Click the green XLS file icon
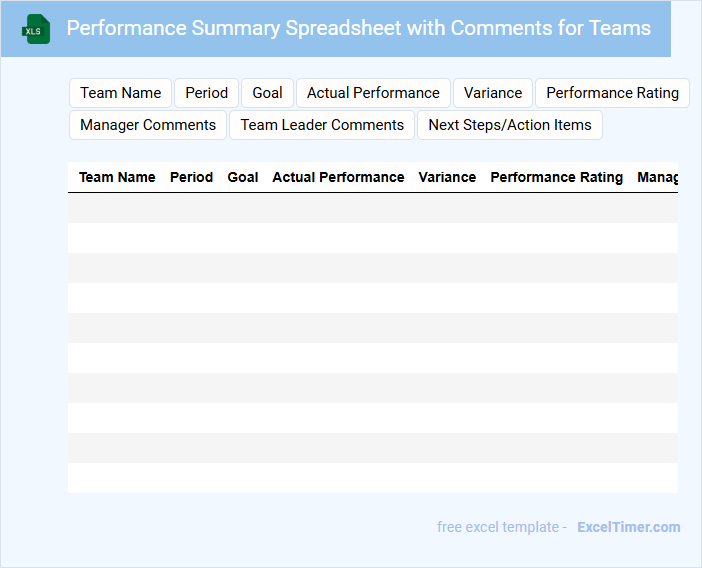Screen dimensions: 702x568 tap(36, 29)
